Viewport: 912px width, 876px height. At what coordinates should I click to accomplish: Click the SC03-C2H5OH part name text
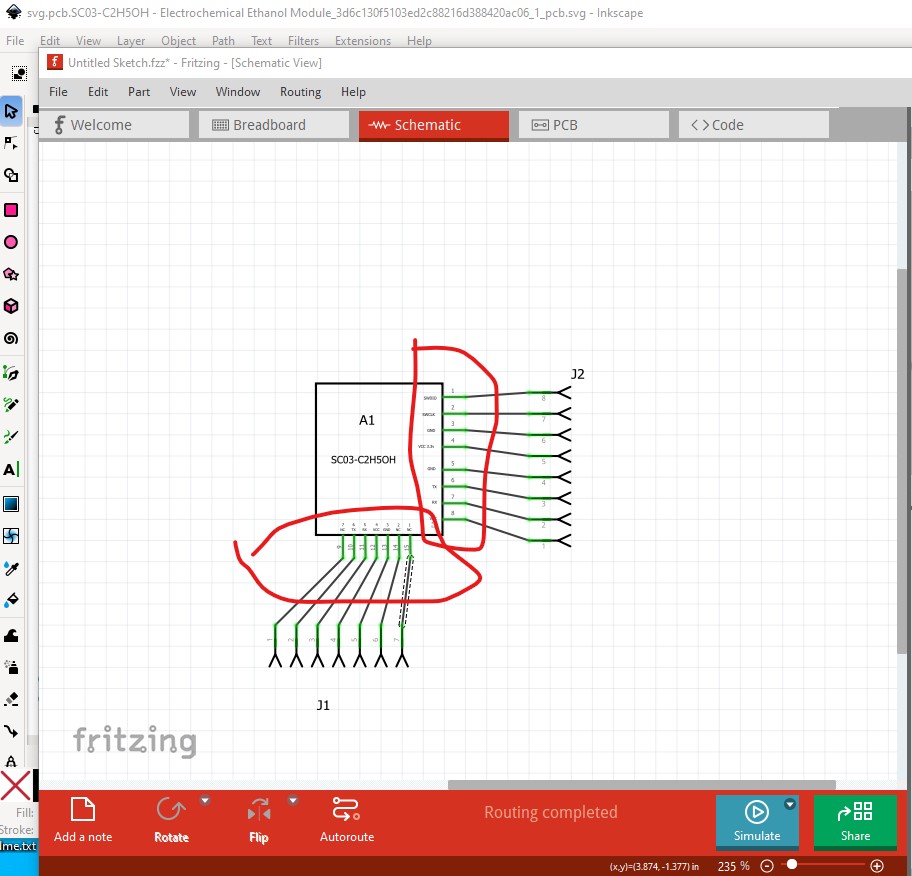[x=363, y=460]
